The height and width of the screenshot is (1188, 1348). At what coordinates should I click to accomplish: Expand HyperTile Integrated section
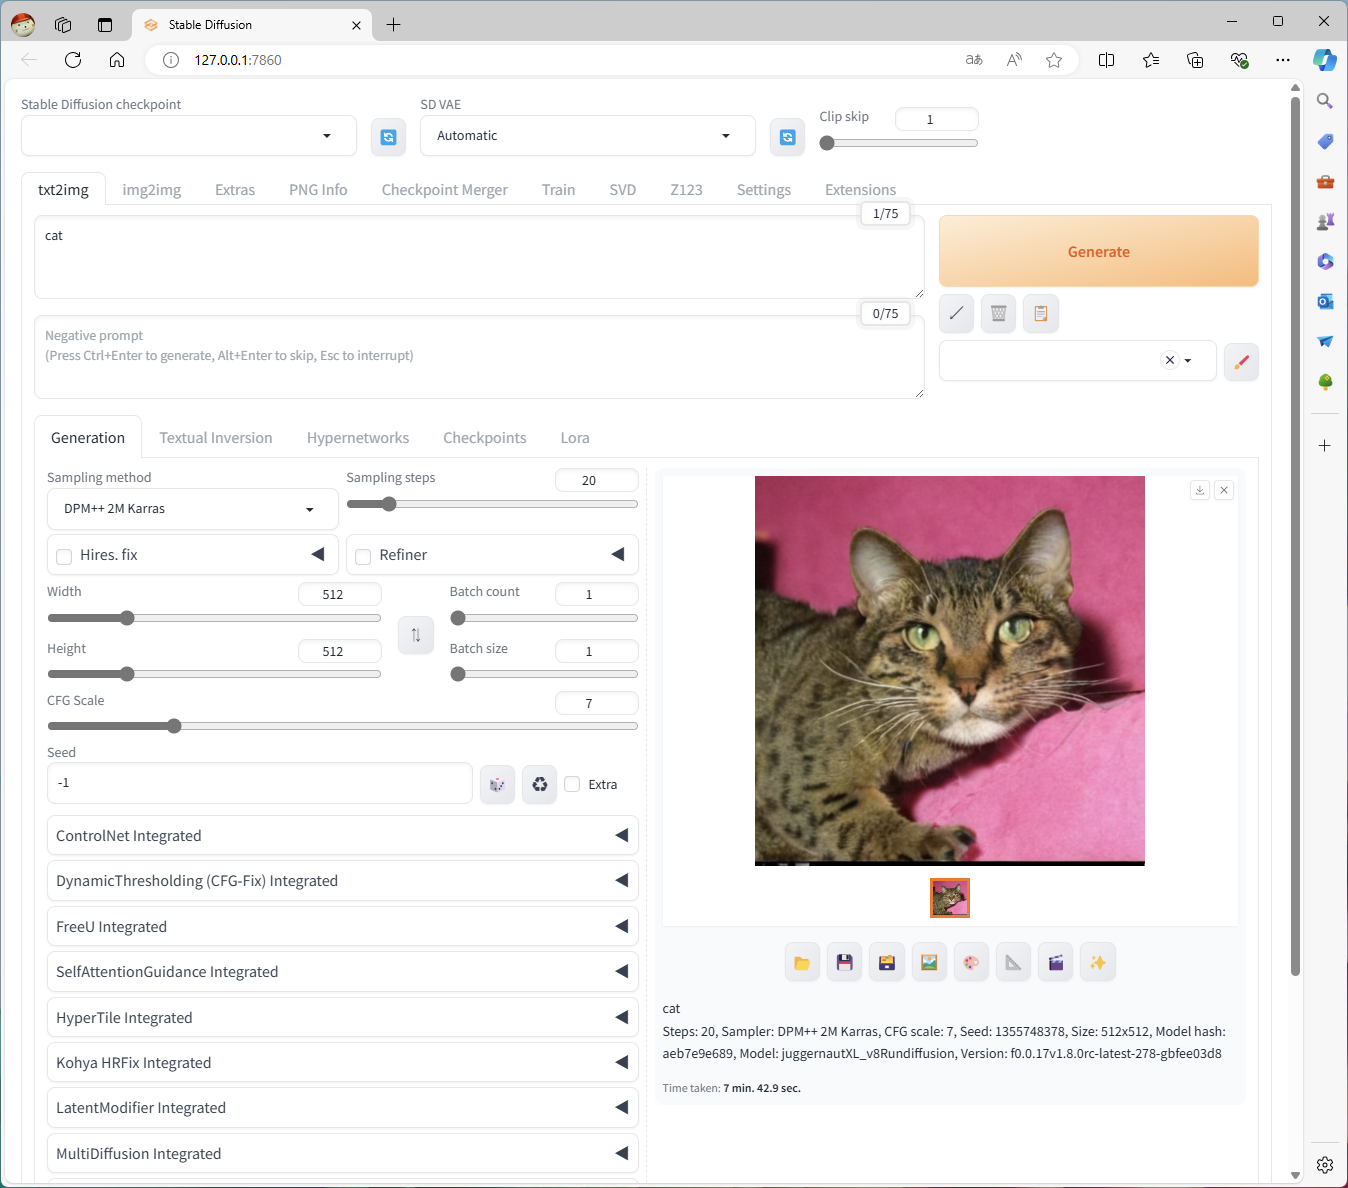[x=342, y=1018]
